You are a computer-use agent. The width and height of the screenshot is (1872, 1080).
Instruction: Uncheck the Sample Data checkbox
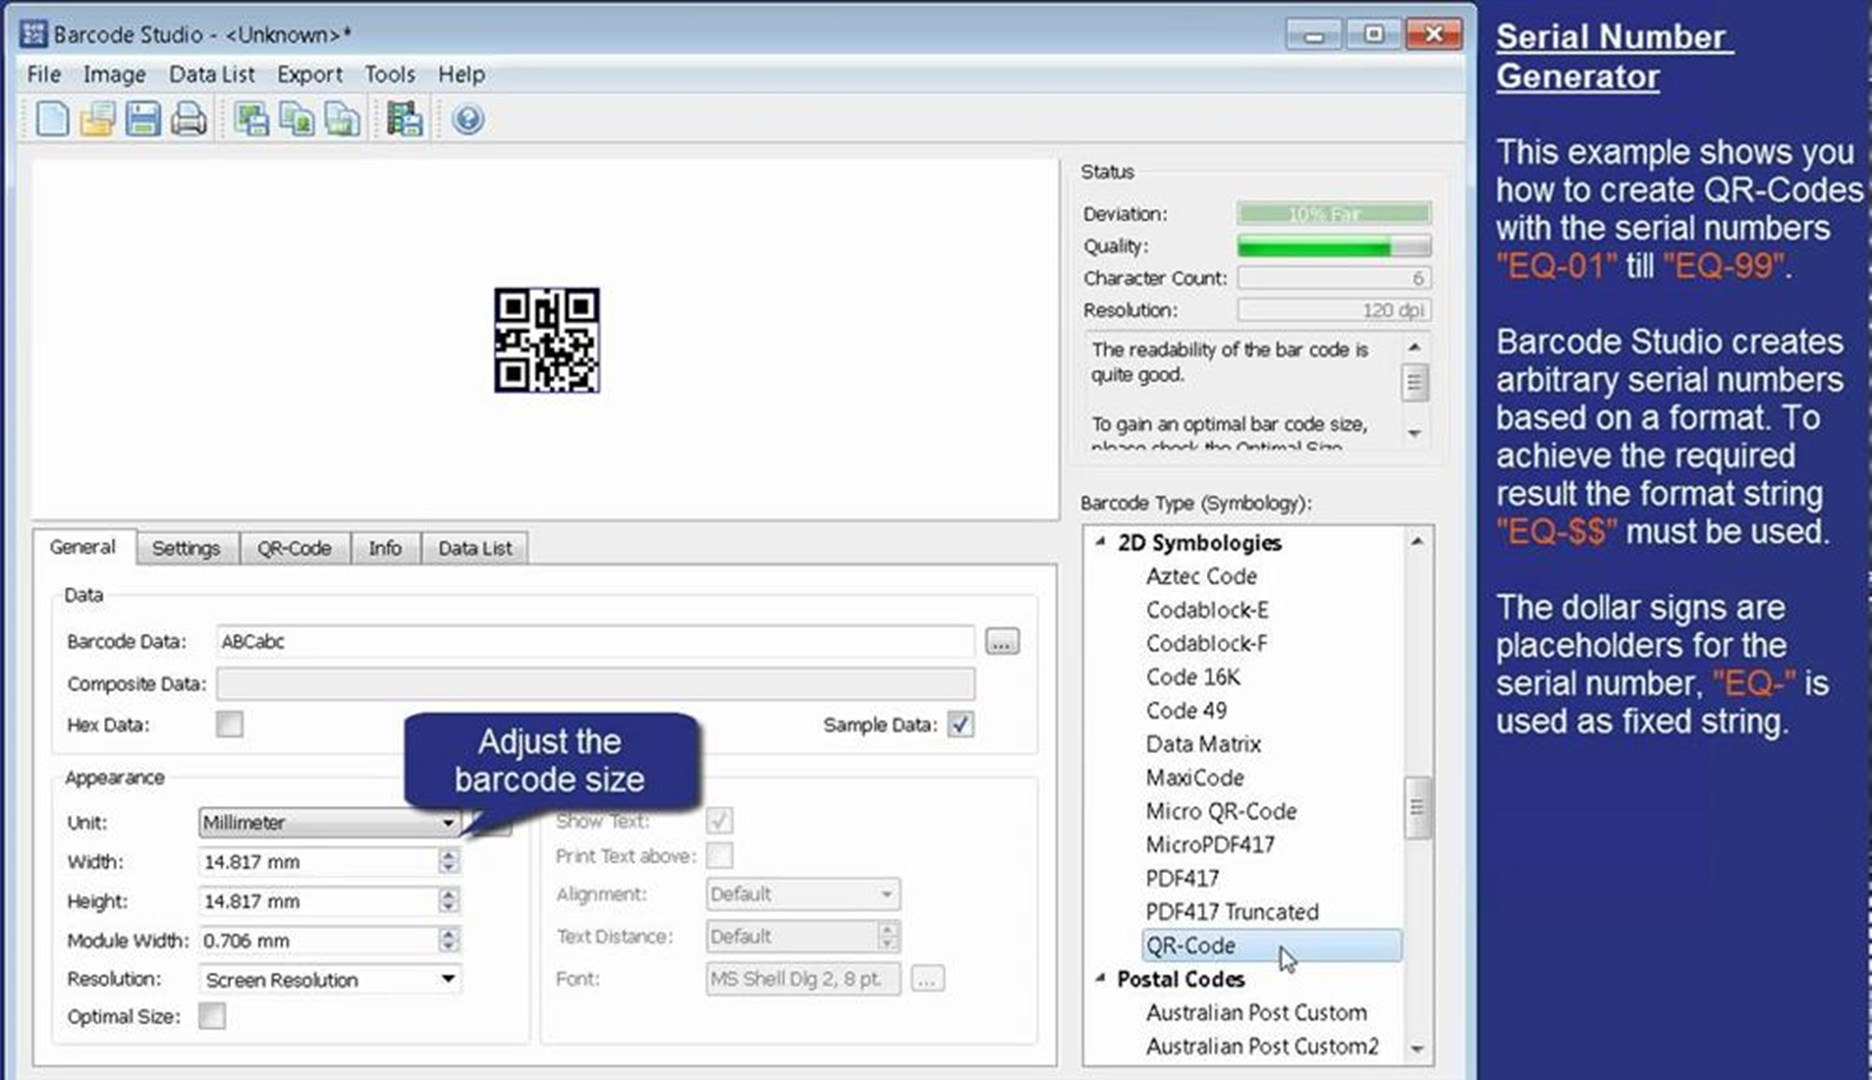(x=960, y=724)
